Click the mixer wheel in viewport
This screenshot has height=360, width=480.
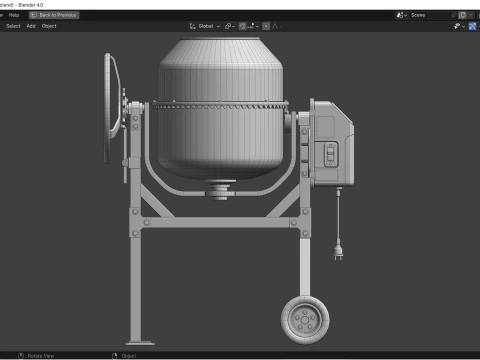[x=305, y=320]
